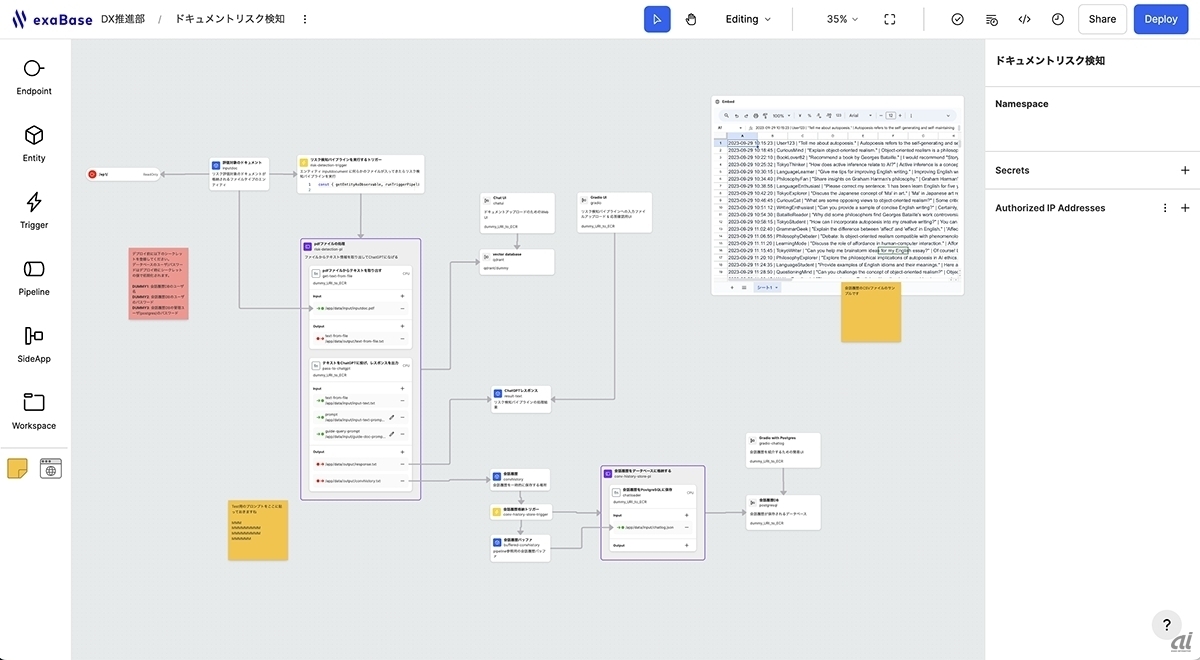The width and height of the screenshot is (1200, 660).
Task: Select the pointer cursor tool
Action: point(657,19)
